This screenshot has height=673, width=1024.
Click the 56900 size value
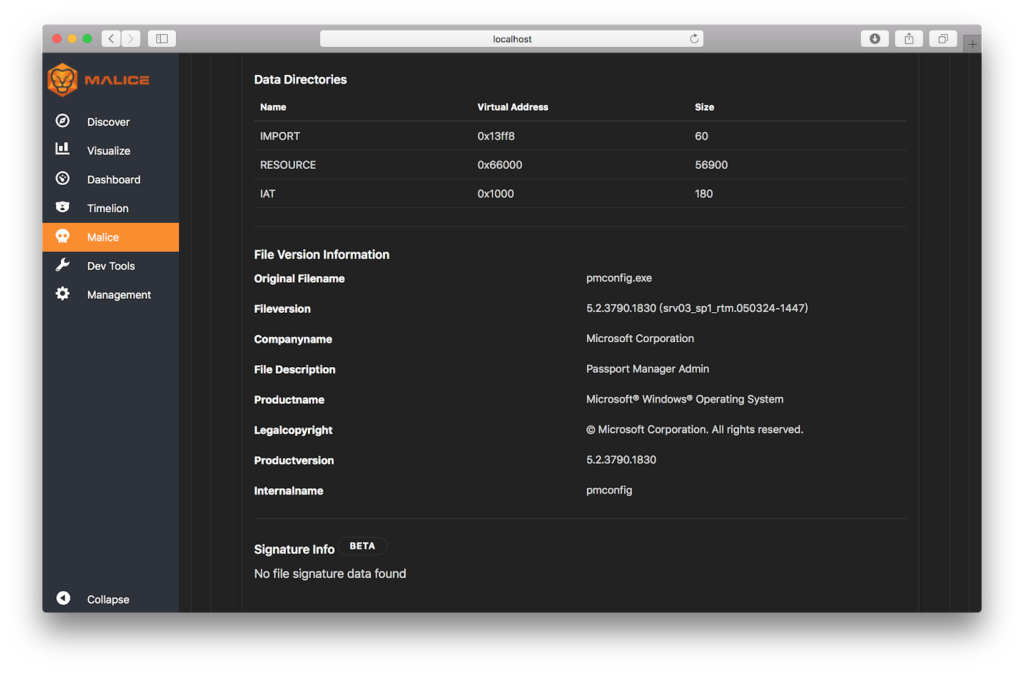tap(711, 164)
